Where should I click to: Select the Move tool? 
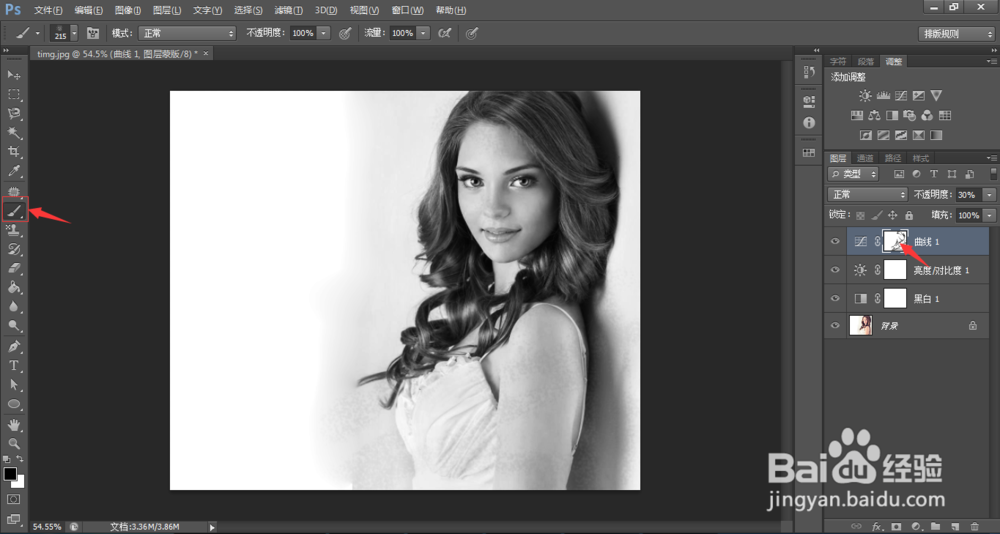click(x=14, y=75)
